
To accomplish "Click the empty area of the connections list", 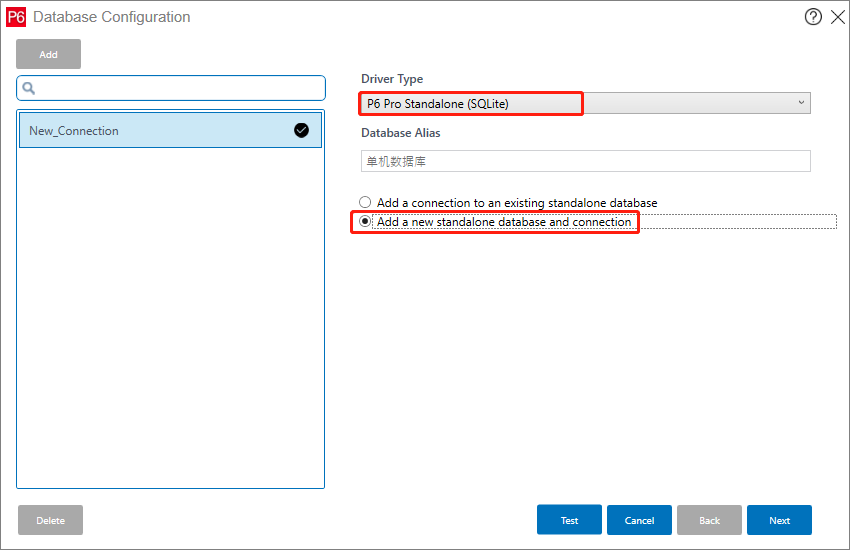I will point(170,318).
